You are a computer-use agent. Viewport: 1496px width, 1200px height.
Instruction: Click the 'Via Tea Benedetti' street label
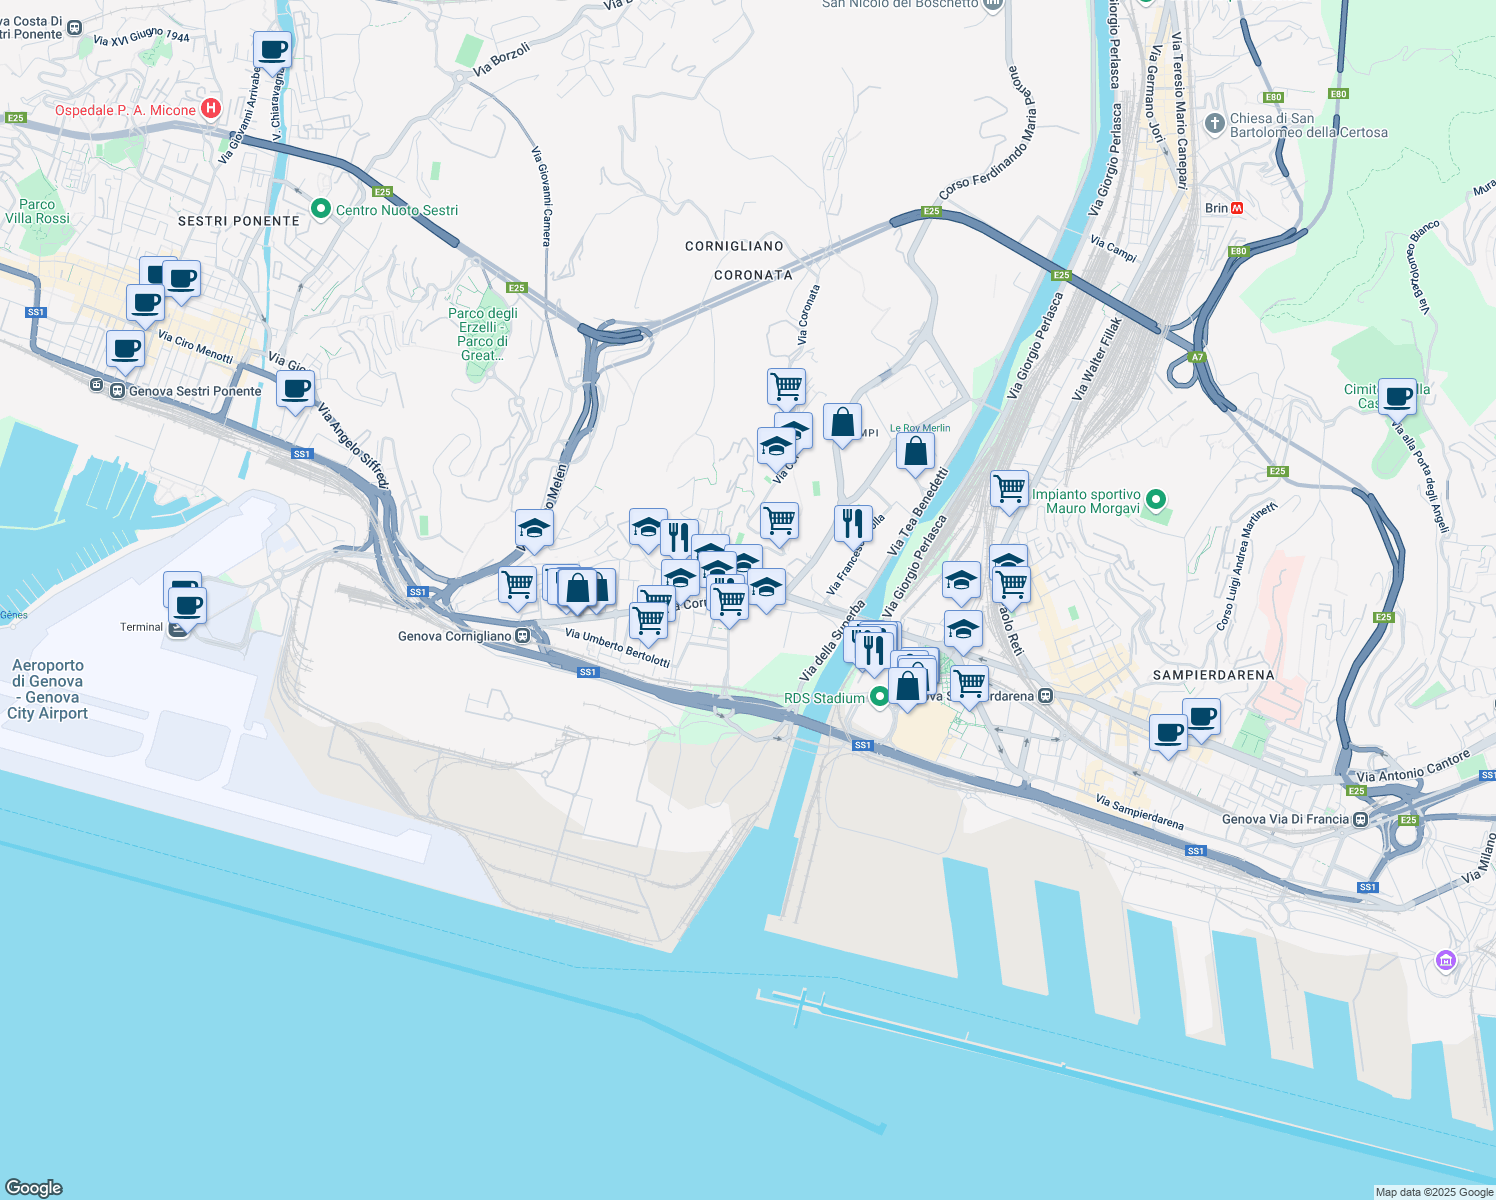coord(917,512)
